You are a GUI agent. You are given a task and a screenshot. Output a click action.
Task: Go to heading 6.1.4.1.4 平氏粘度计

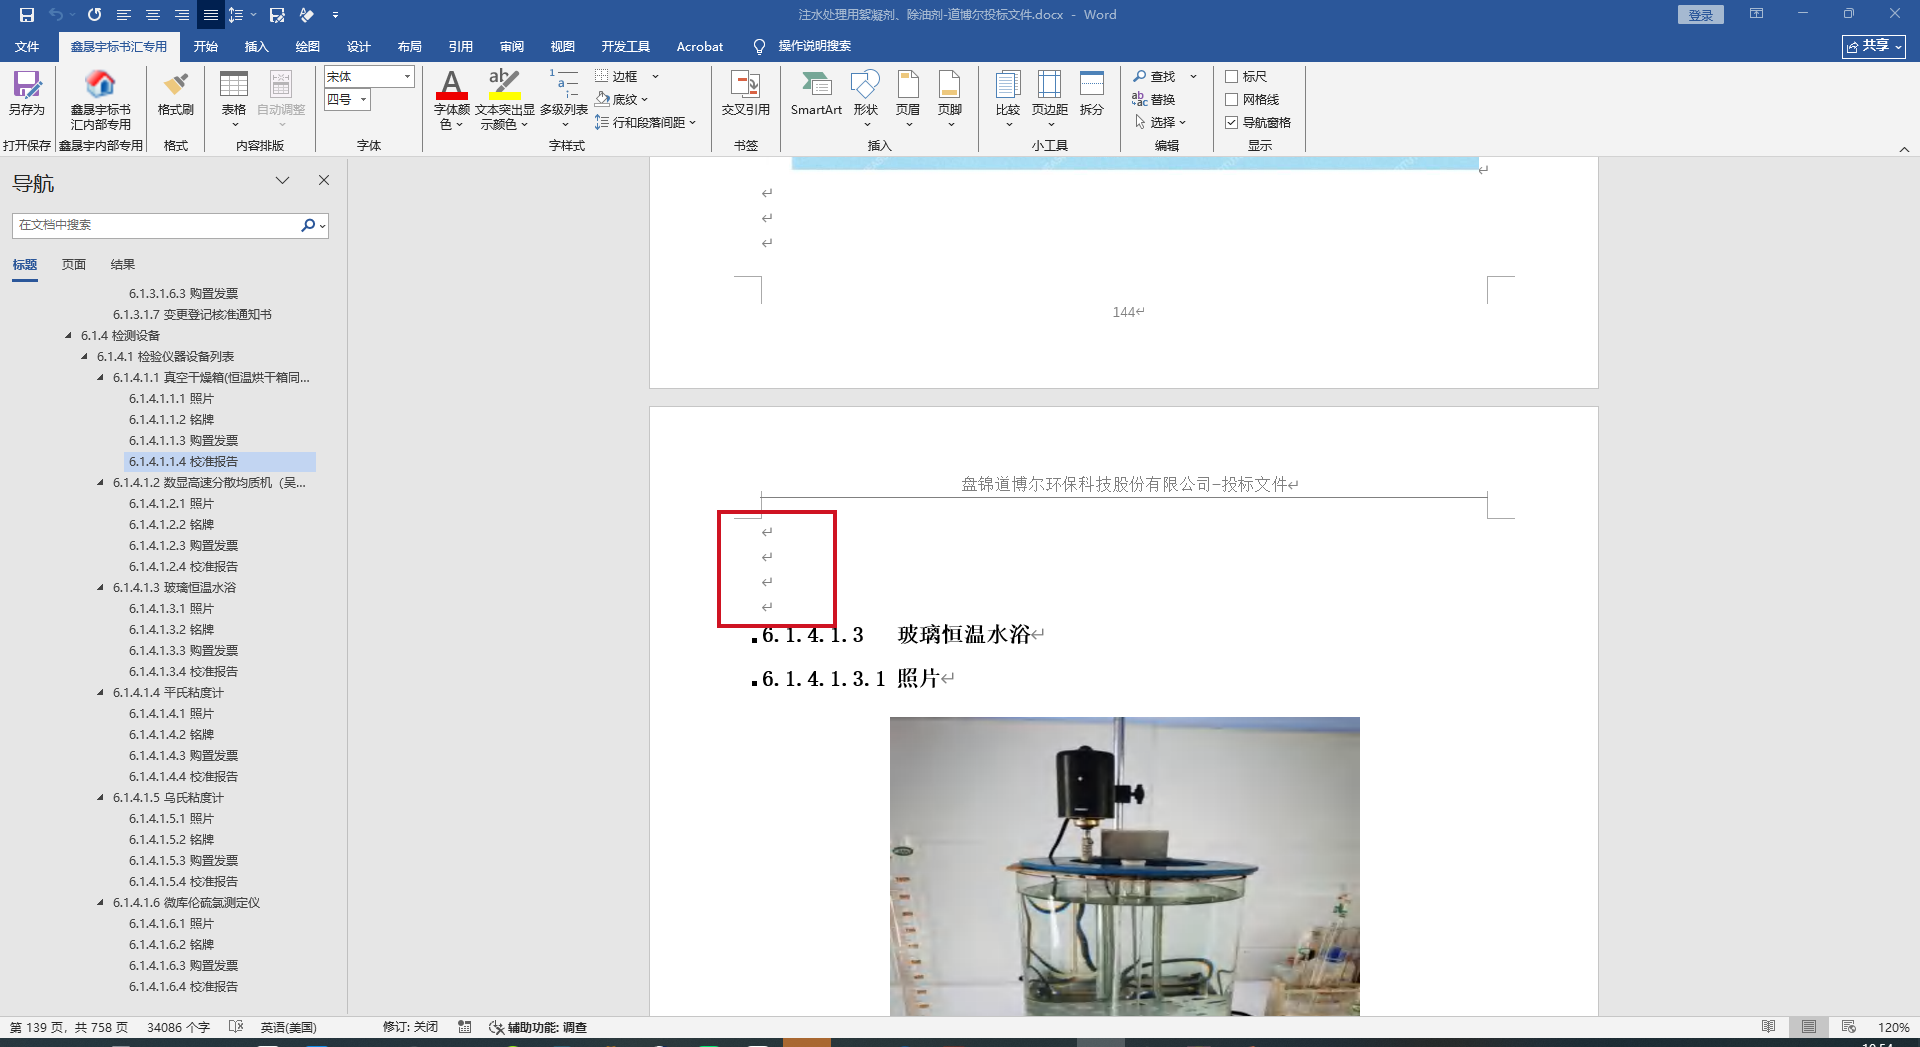(168, 693)
